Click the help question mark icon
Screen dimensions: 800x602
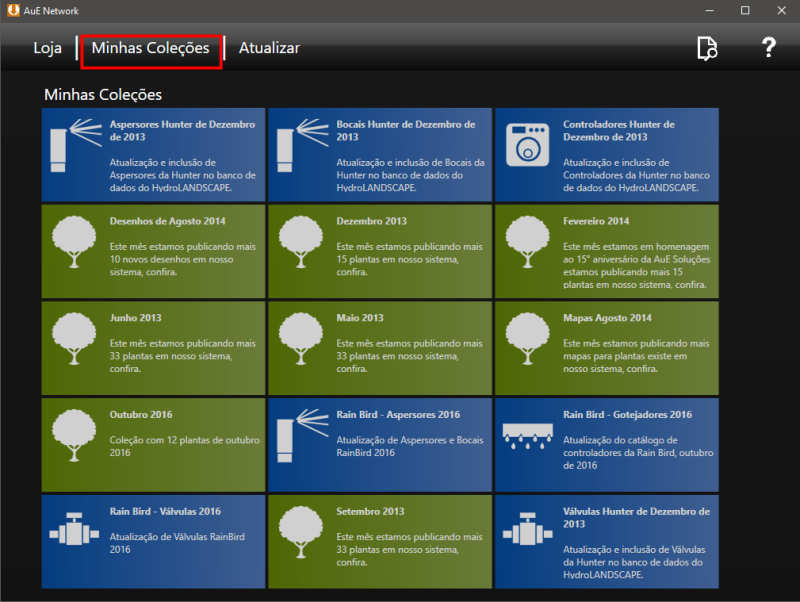point(768,48)
